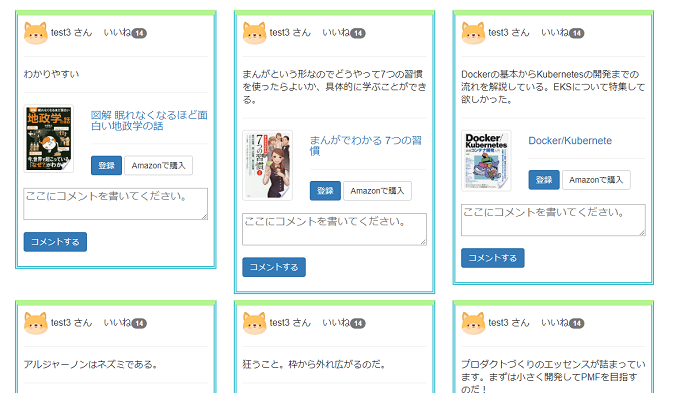This screenshot has width=680, height=393.
Task: Click コメントする button on the Docker card
Action: pyautogui.click(x=493, y=258)
